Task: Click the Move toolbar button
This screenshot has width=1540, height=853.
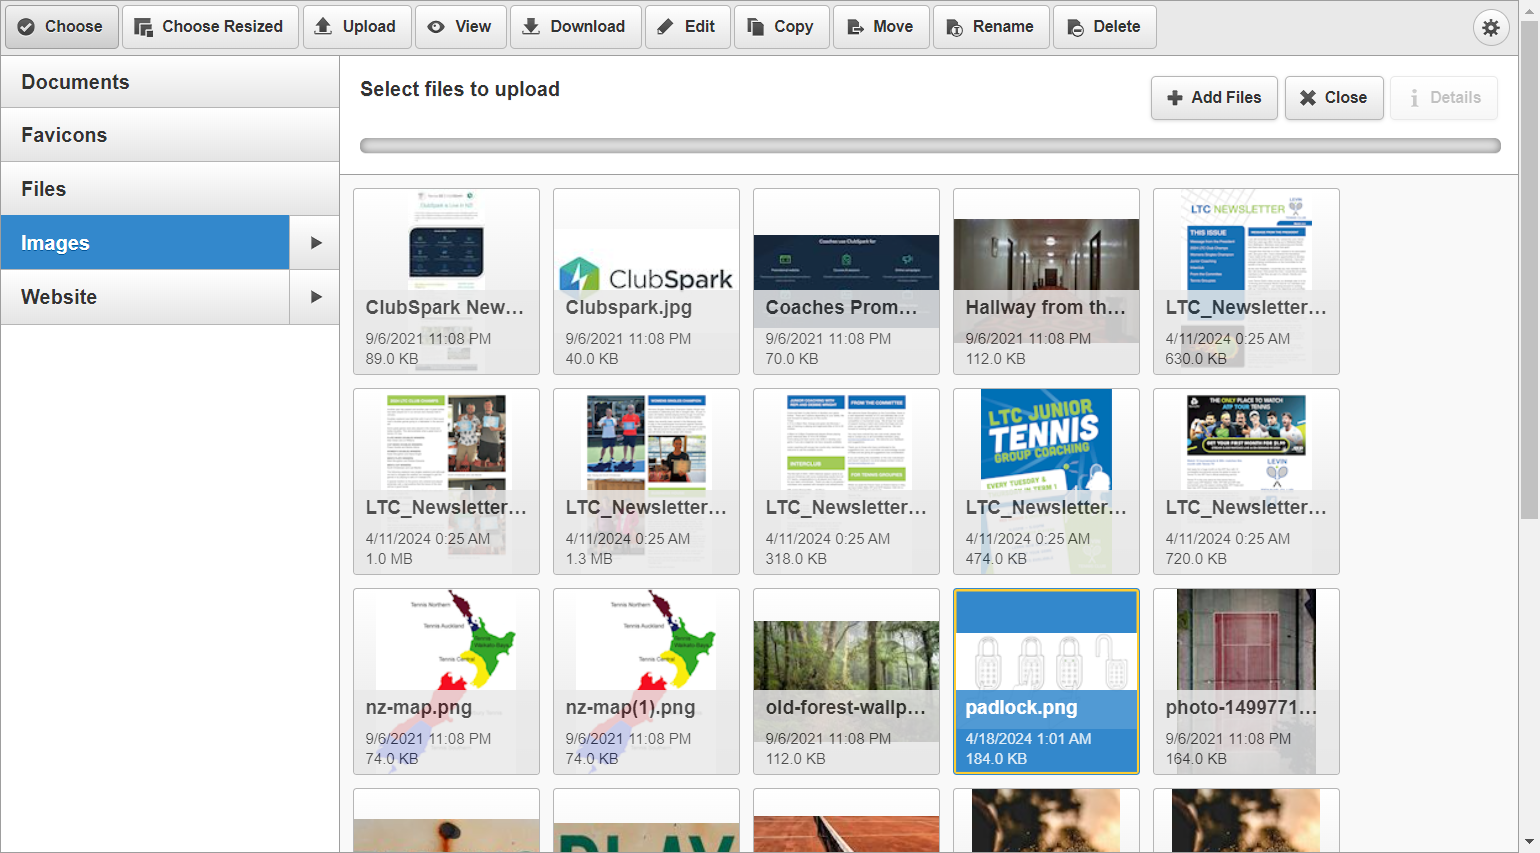Action: [881, 27]
